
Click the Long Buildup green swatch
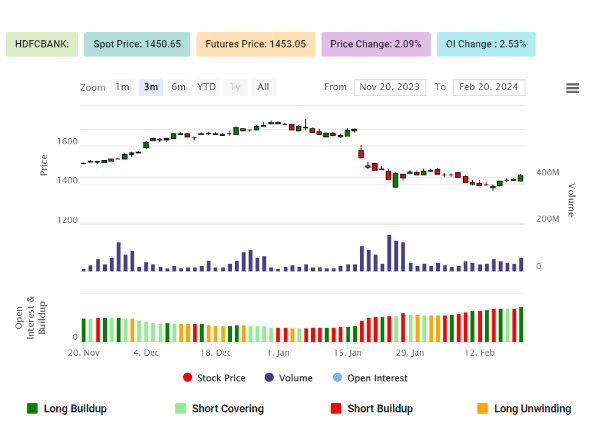tap(32, 408)
